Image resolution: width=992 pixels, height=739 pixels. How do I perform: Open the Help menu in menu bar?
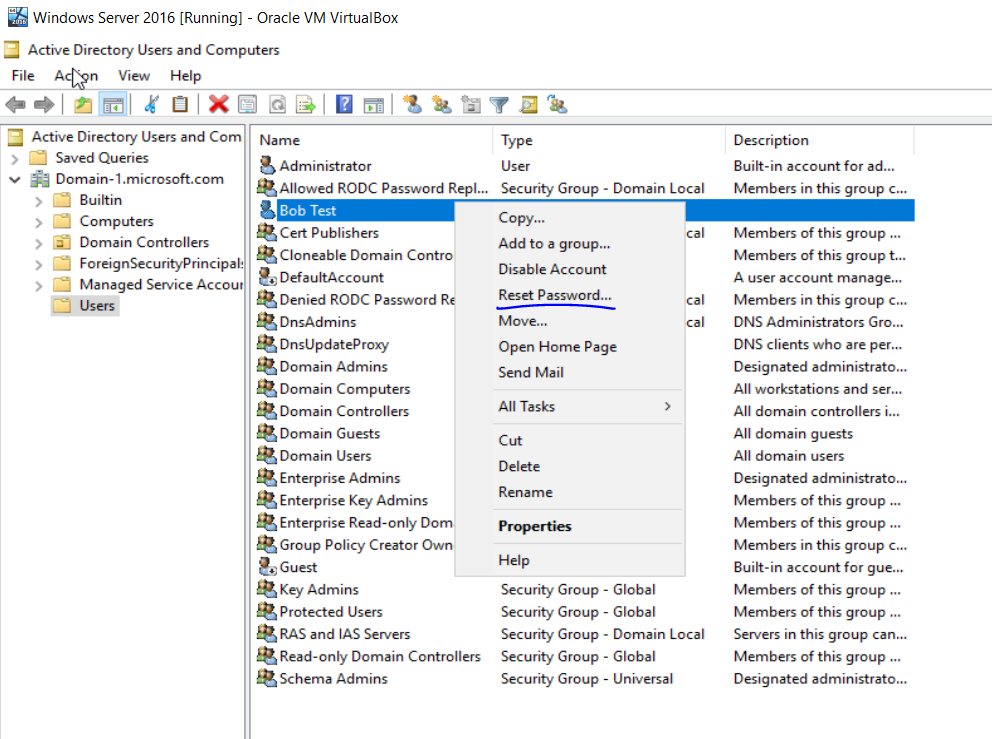(185, 75)
